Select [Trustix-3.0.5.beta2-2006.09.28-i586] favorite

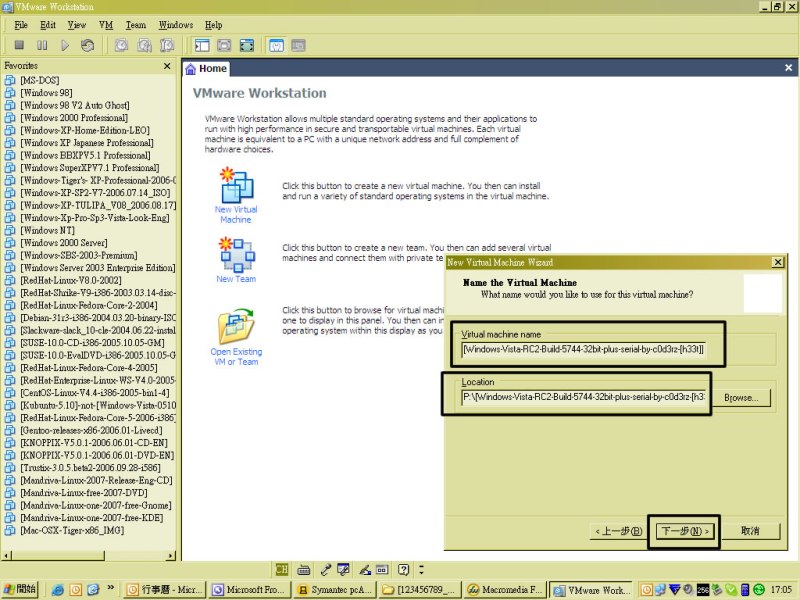click(90, 467)
